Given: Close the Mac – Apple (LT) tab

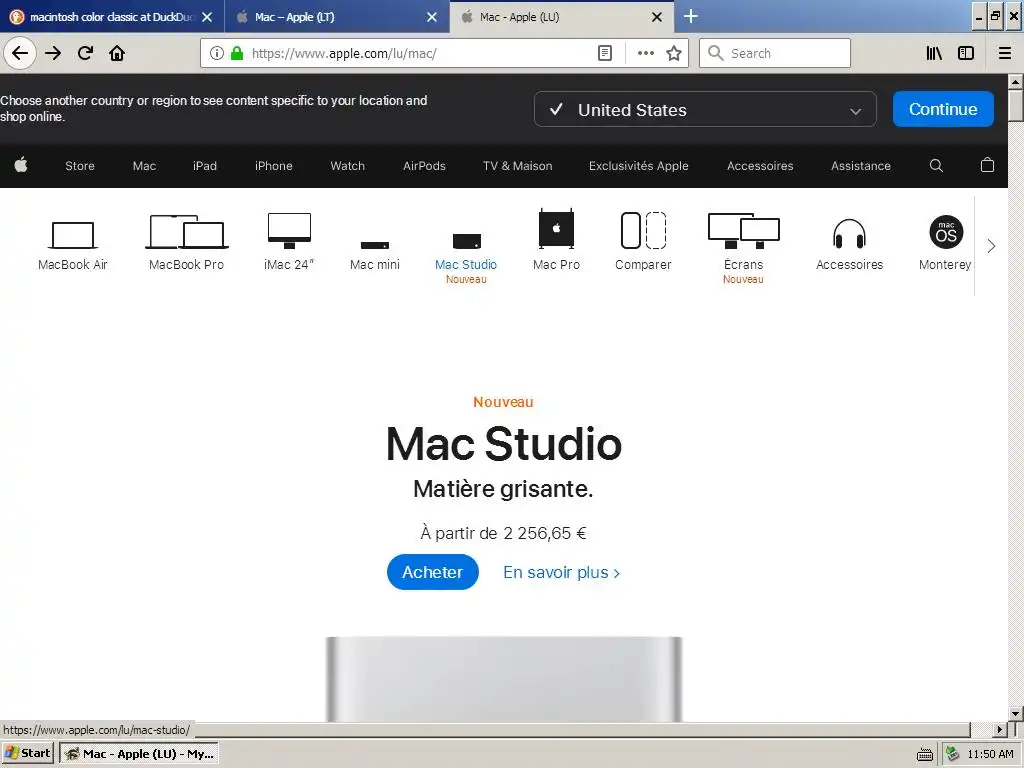Looking at the screenshot, I should [432, 17].
